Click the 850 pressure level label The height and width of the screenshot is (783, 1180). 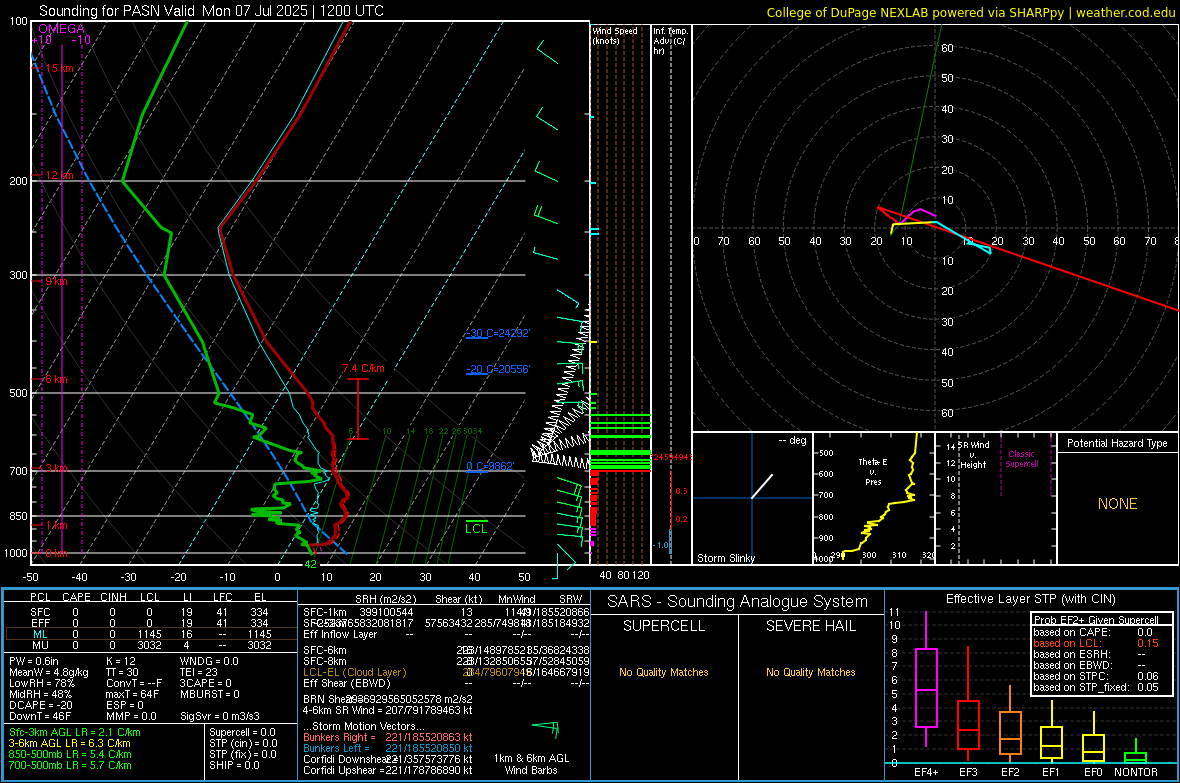[18, 516]
